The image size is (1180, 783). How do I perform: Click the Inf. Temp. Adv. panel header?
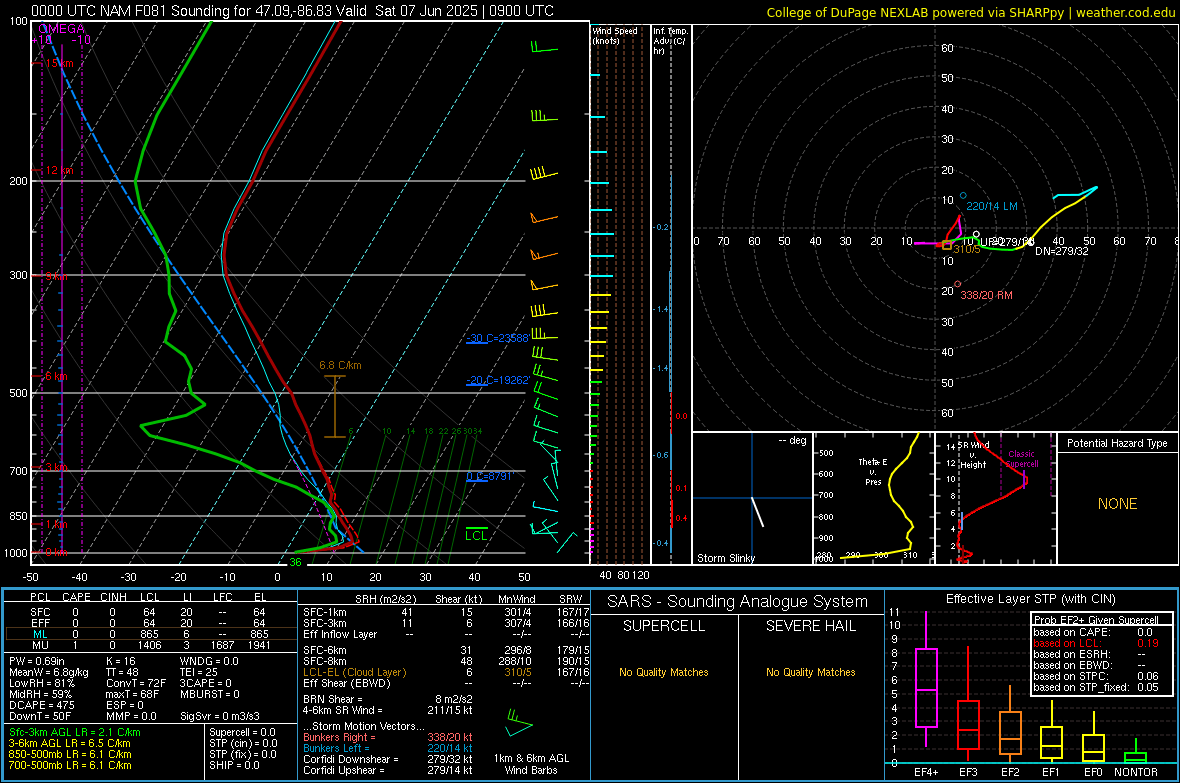(669, 40)
